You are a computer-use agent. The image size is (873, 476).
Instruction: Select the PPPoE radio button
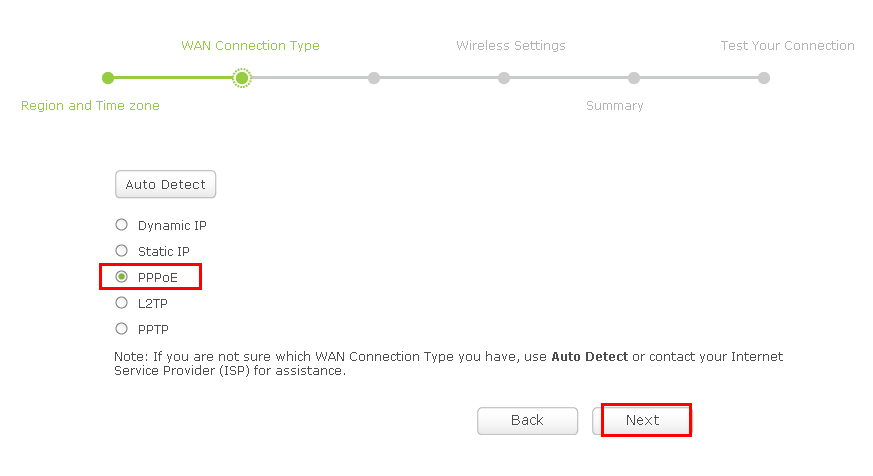pyautogui.click(x=121, y=277)
